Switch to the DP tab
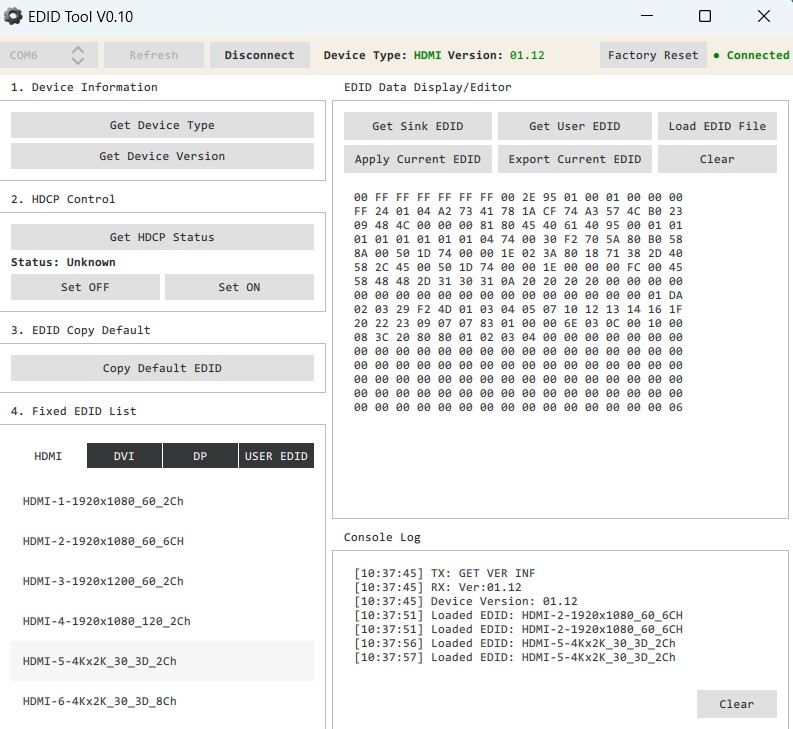Image resolution: width=793 pixels, height=729 pixels. 200,456
